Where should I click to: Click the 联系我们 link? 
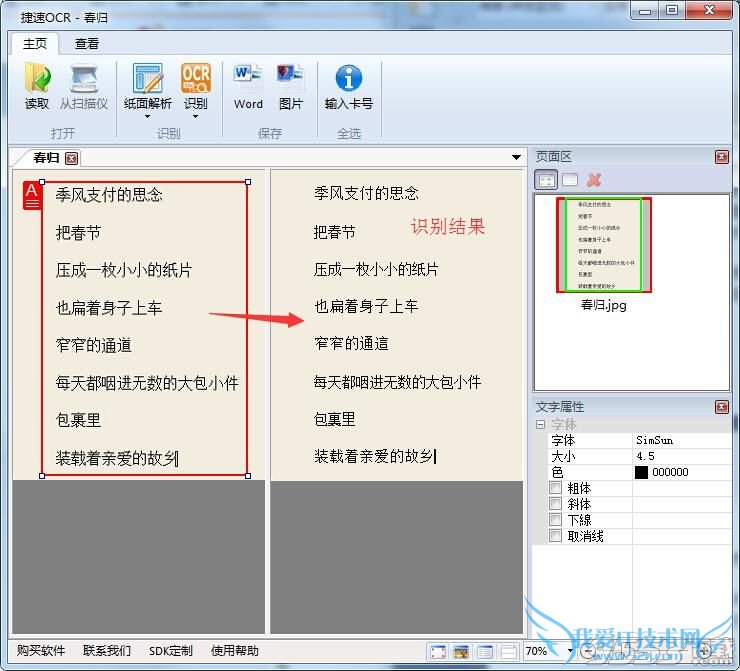pyautogui.click(x=107, y=651)
